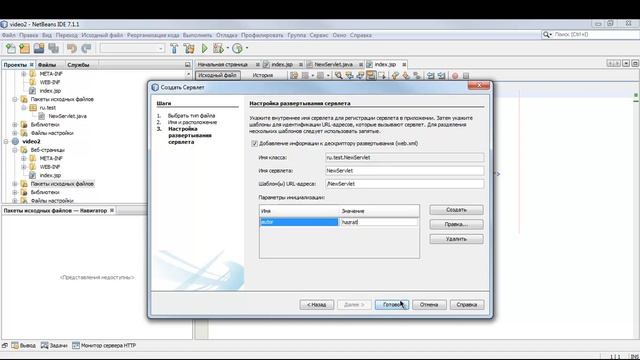Collapse Веб-страницы folder under video2
Screen dimensions: 640x360
pyautogui.click(x=15, y=150)
